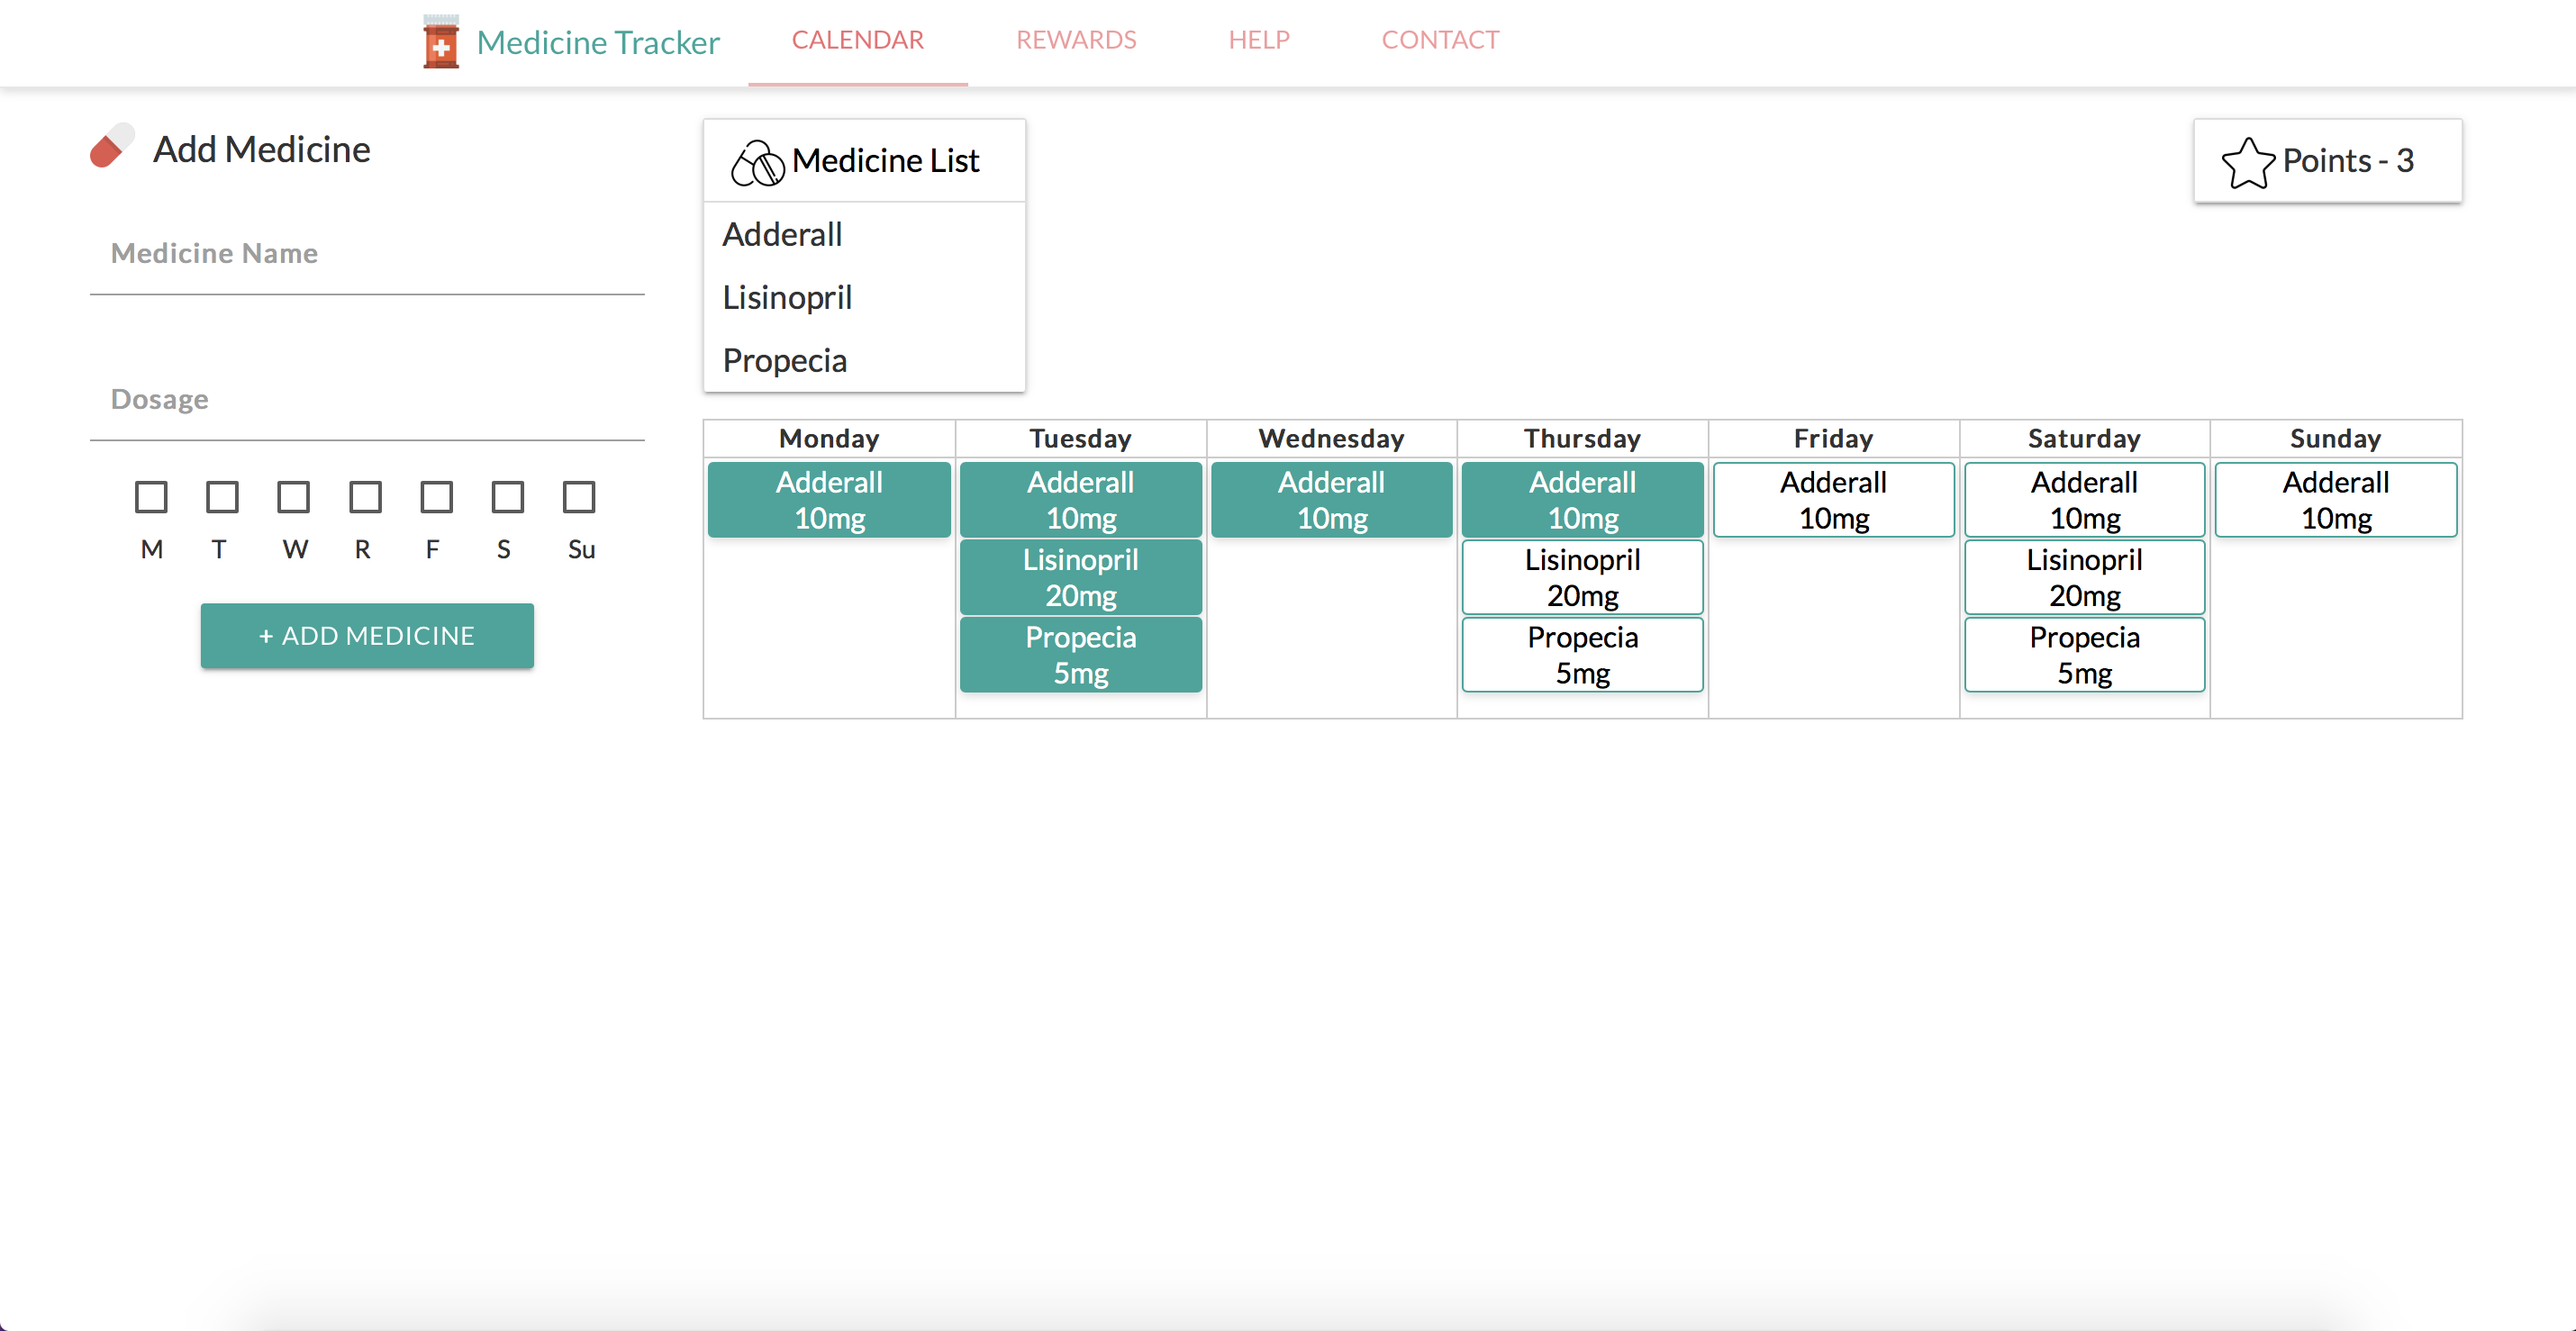Viewport: 2576px width, 1331px height.
Task: Toggle Thursday's Lisinopril 20mg dose
Action: [x=1582, y=577]
